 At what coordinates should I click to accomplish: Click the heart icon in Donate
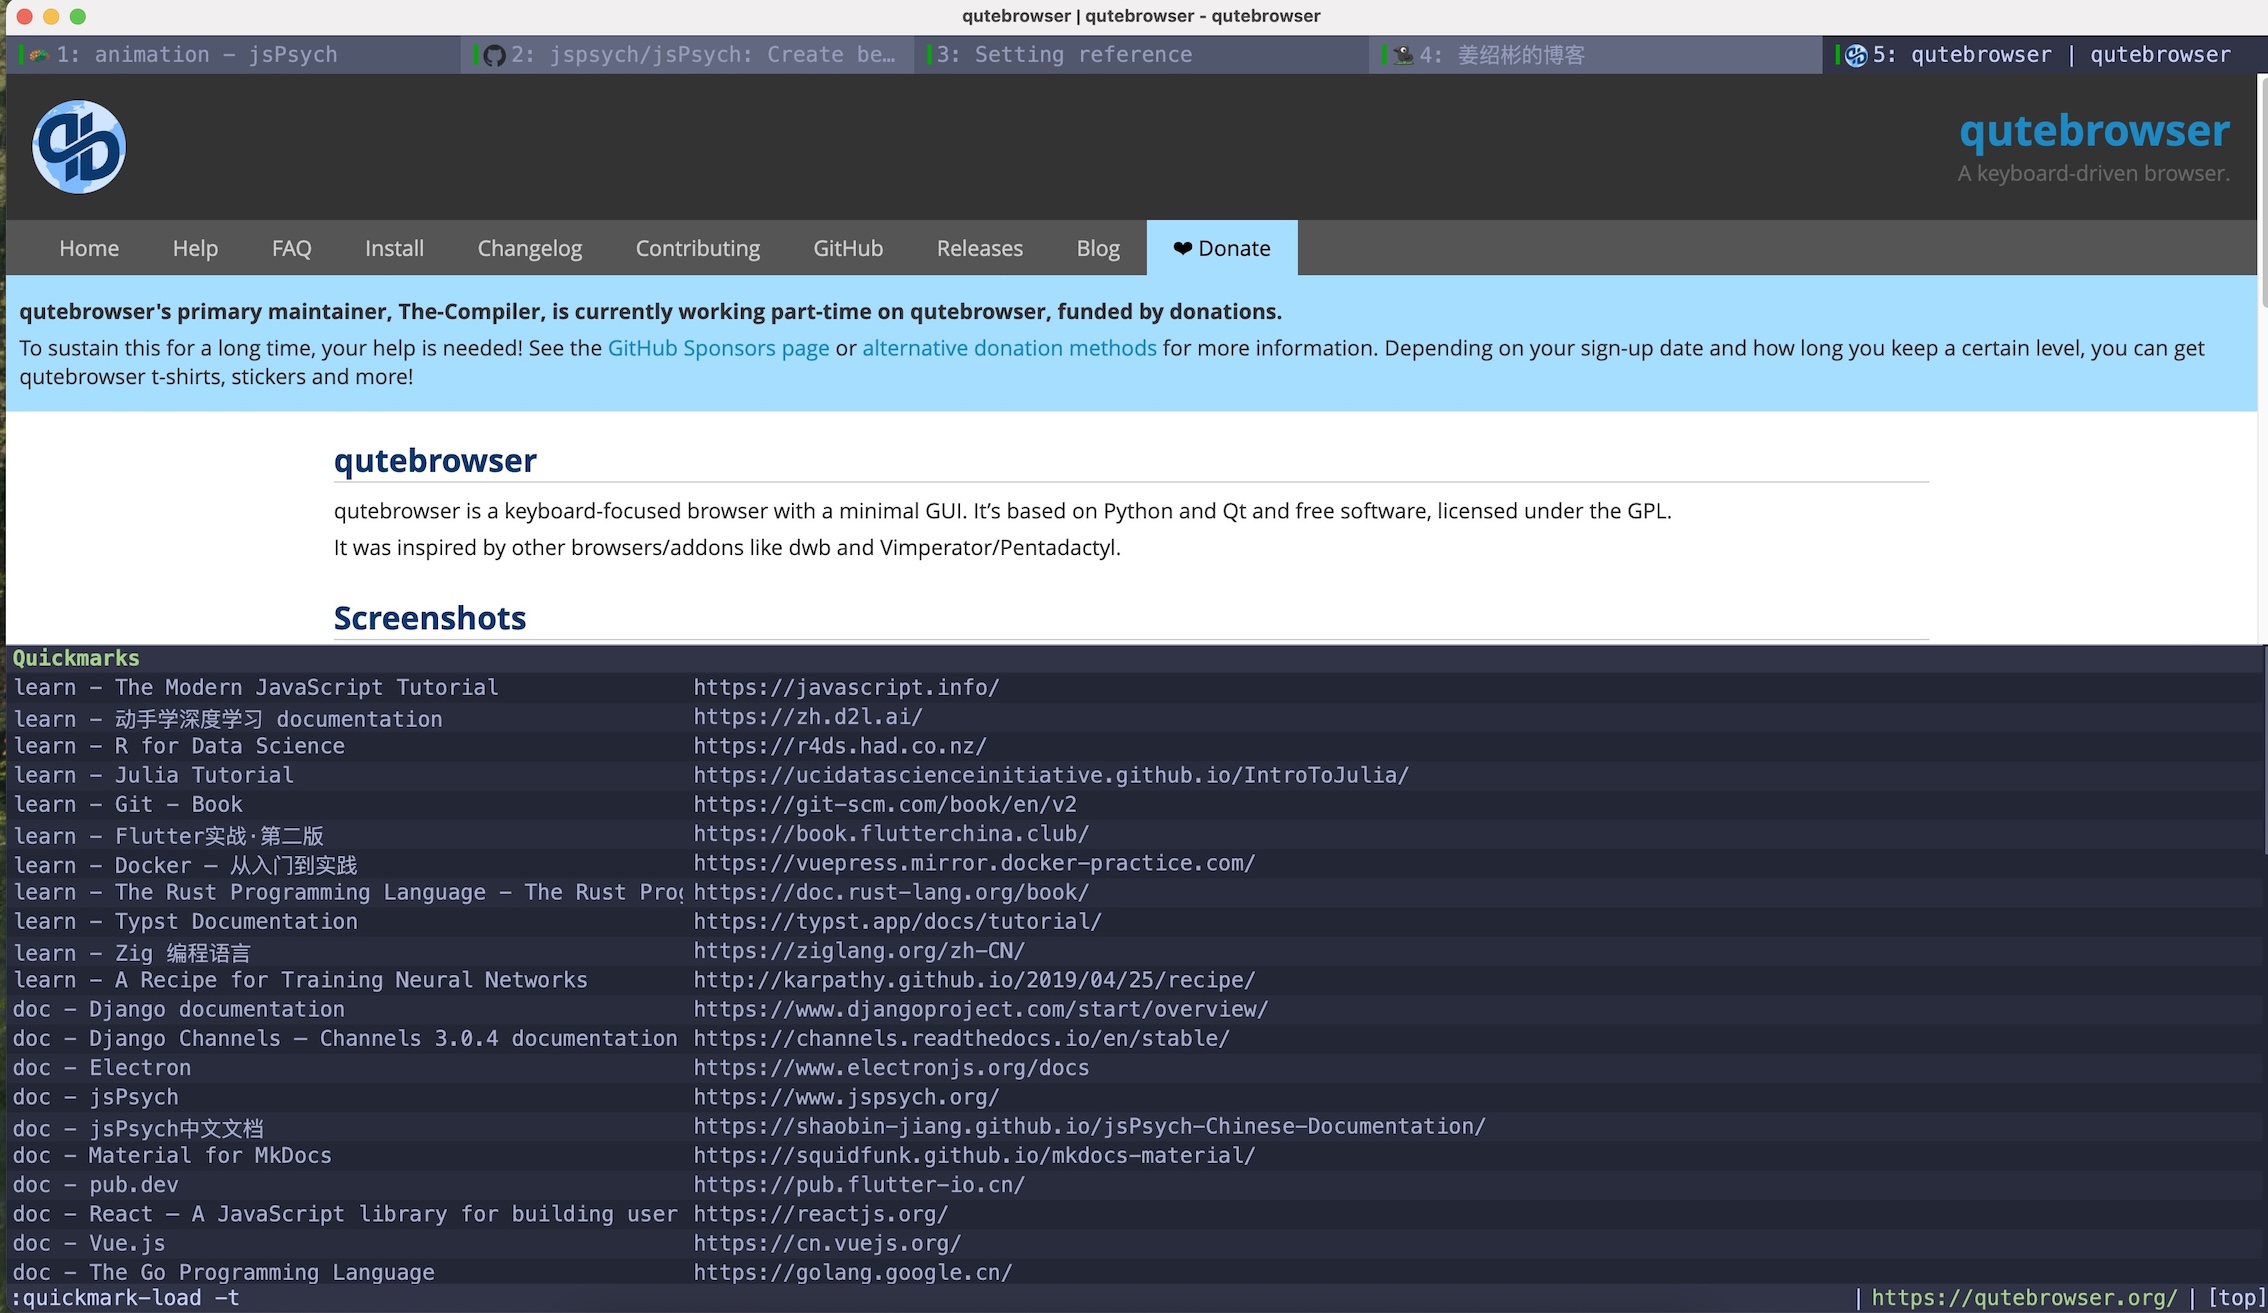click(1182, 248)
